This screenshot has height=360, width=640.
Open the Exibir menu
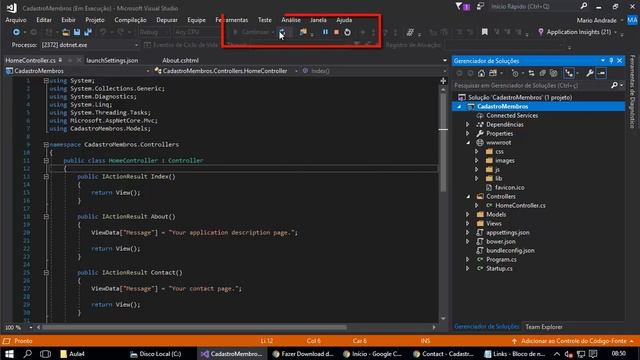(68, 20)
